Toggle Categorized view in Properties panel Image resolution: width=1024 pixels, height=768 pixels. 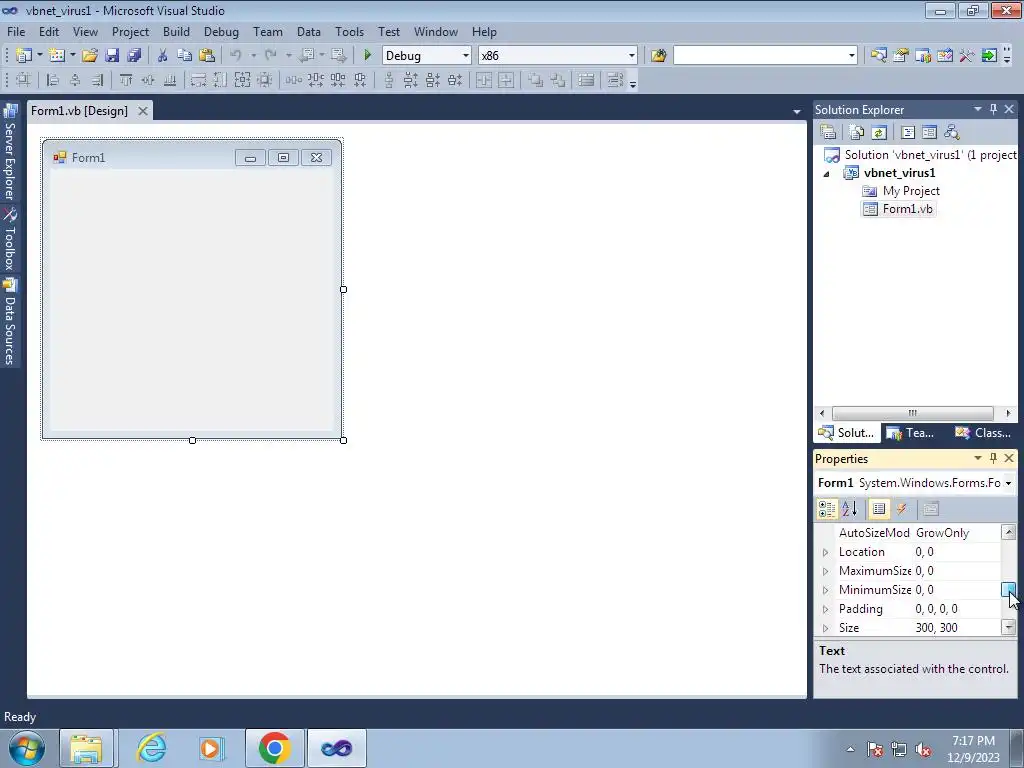827,509
